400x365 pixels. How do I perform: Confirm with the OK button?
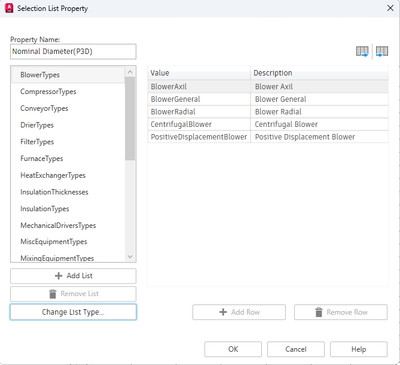point(233,349)
